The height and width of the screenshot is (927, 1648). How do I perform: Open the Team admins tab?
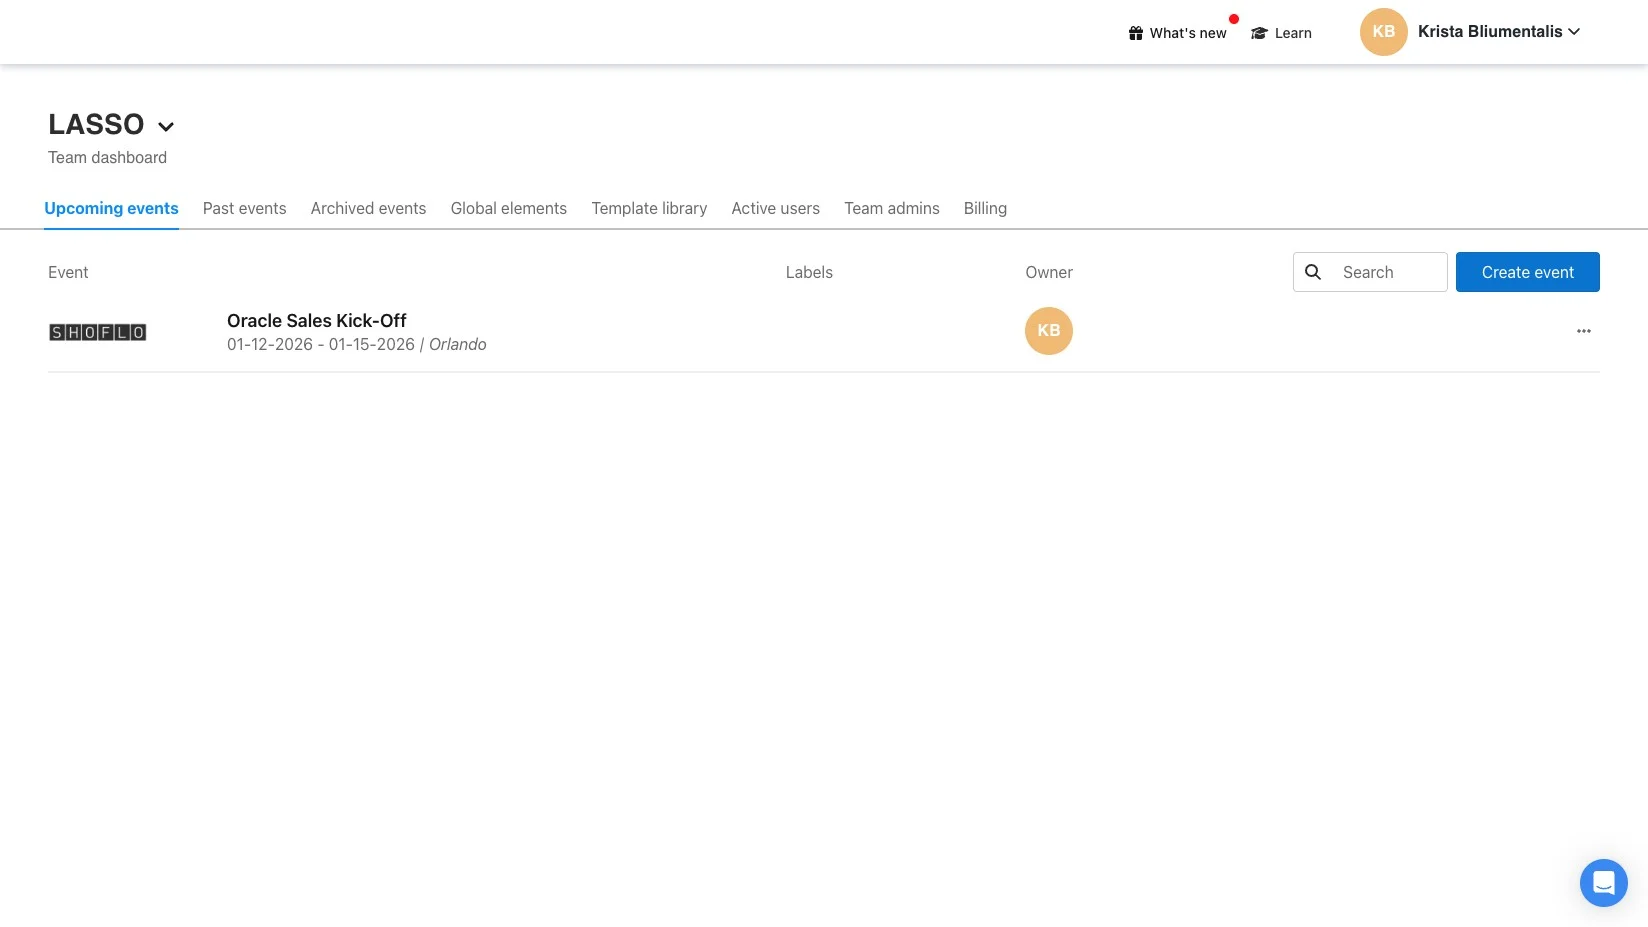click(x=891, y=208)
